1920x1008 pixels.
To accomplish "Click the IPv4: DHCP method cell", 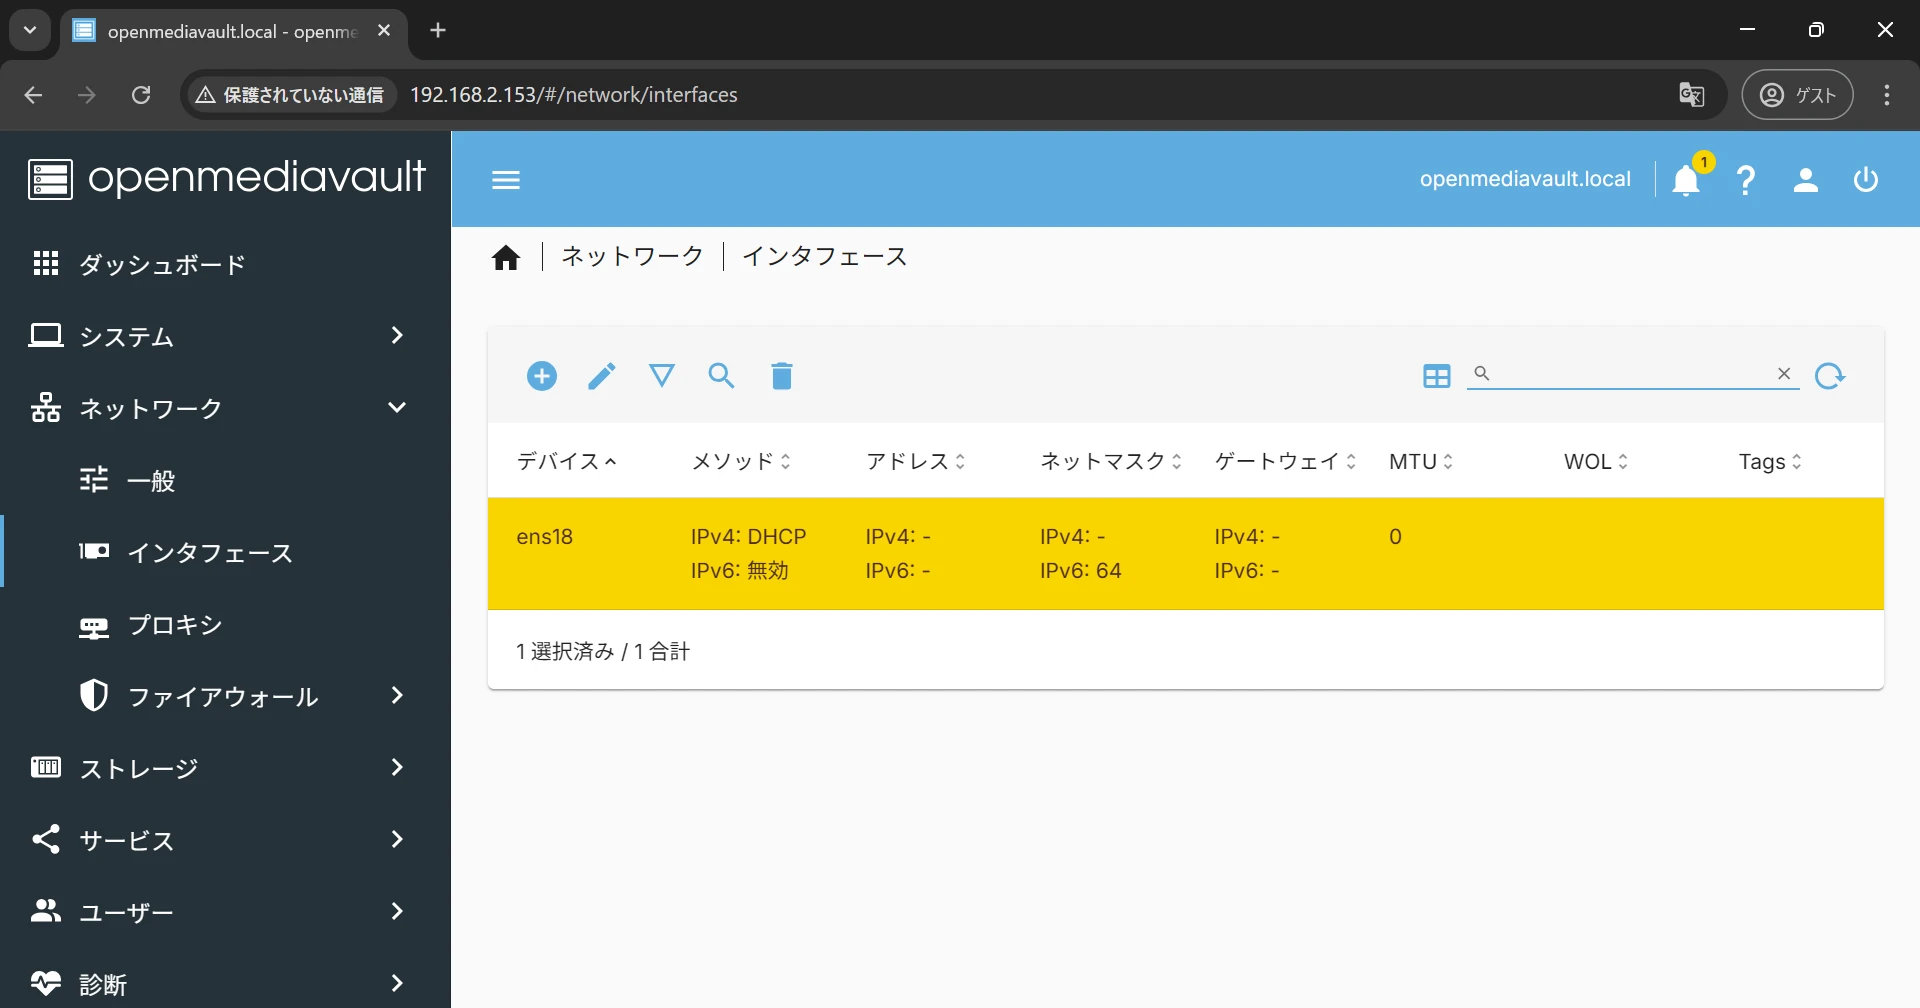I will 749,537.
